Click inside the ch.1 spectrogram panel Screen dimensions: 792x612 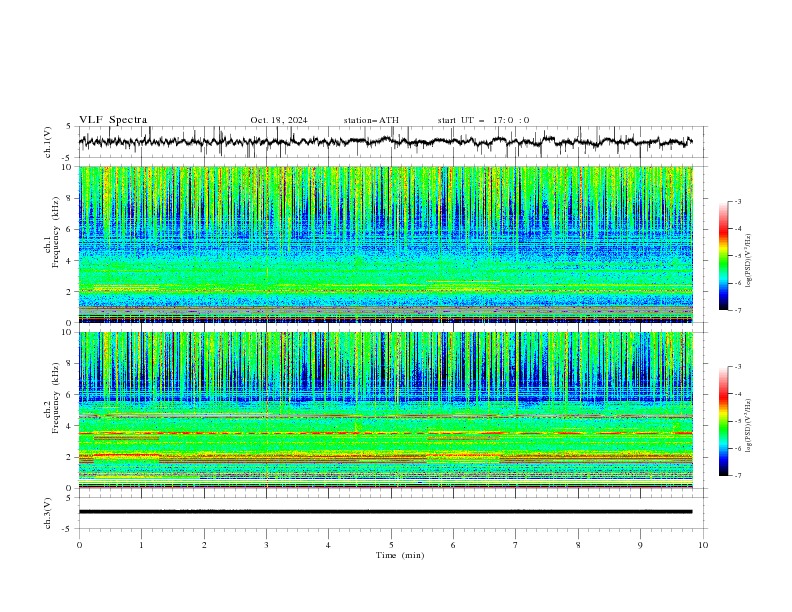click(386, 244)
